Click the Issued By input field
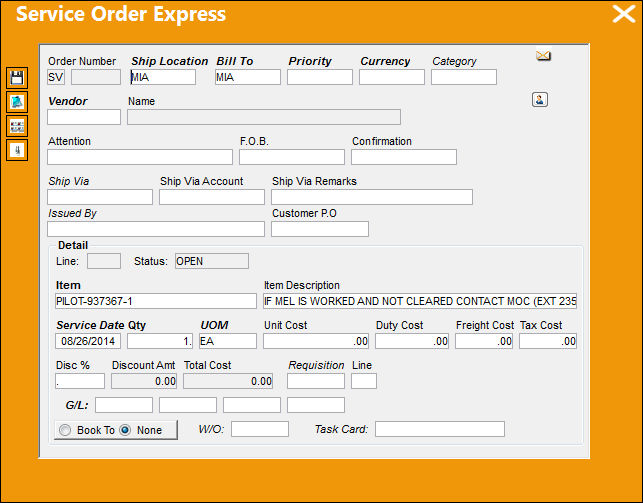 point(156,229)
